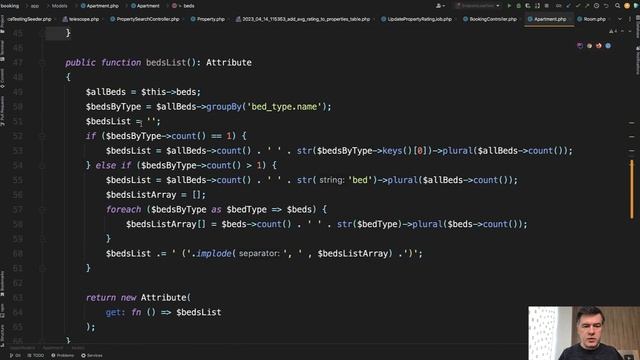
Task: Click the webcam video thumbnail of presenter
Action: tap(584, 333)
